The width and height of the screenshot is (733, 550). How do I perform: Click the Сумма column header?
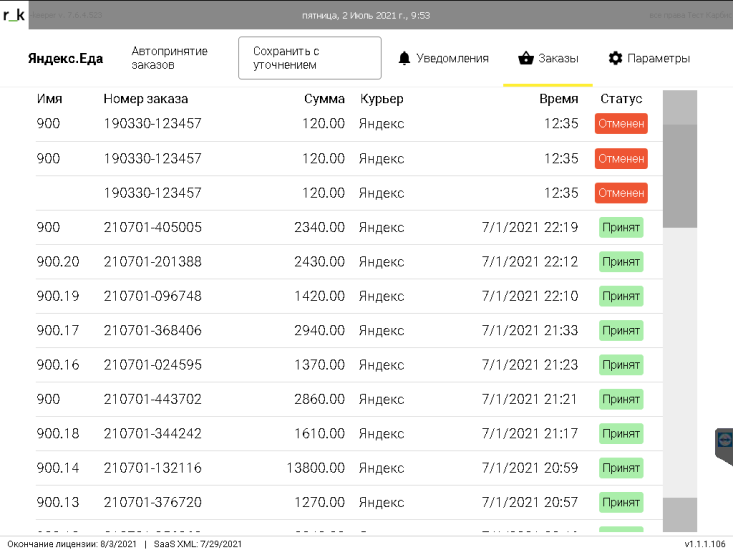[x=324, y=99]
